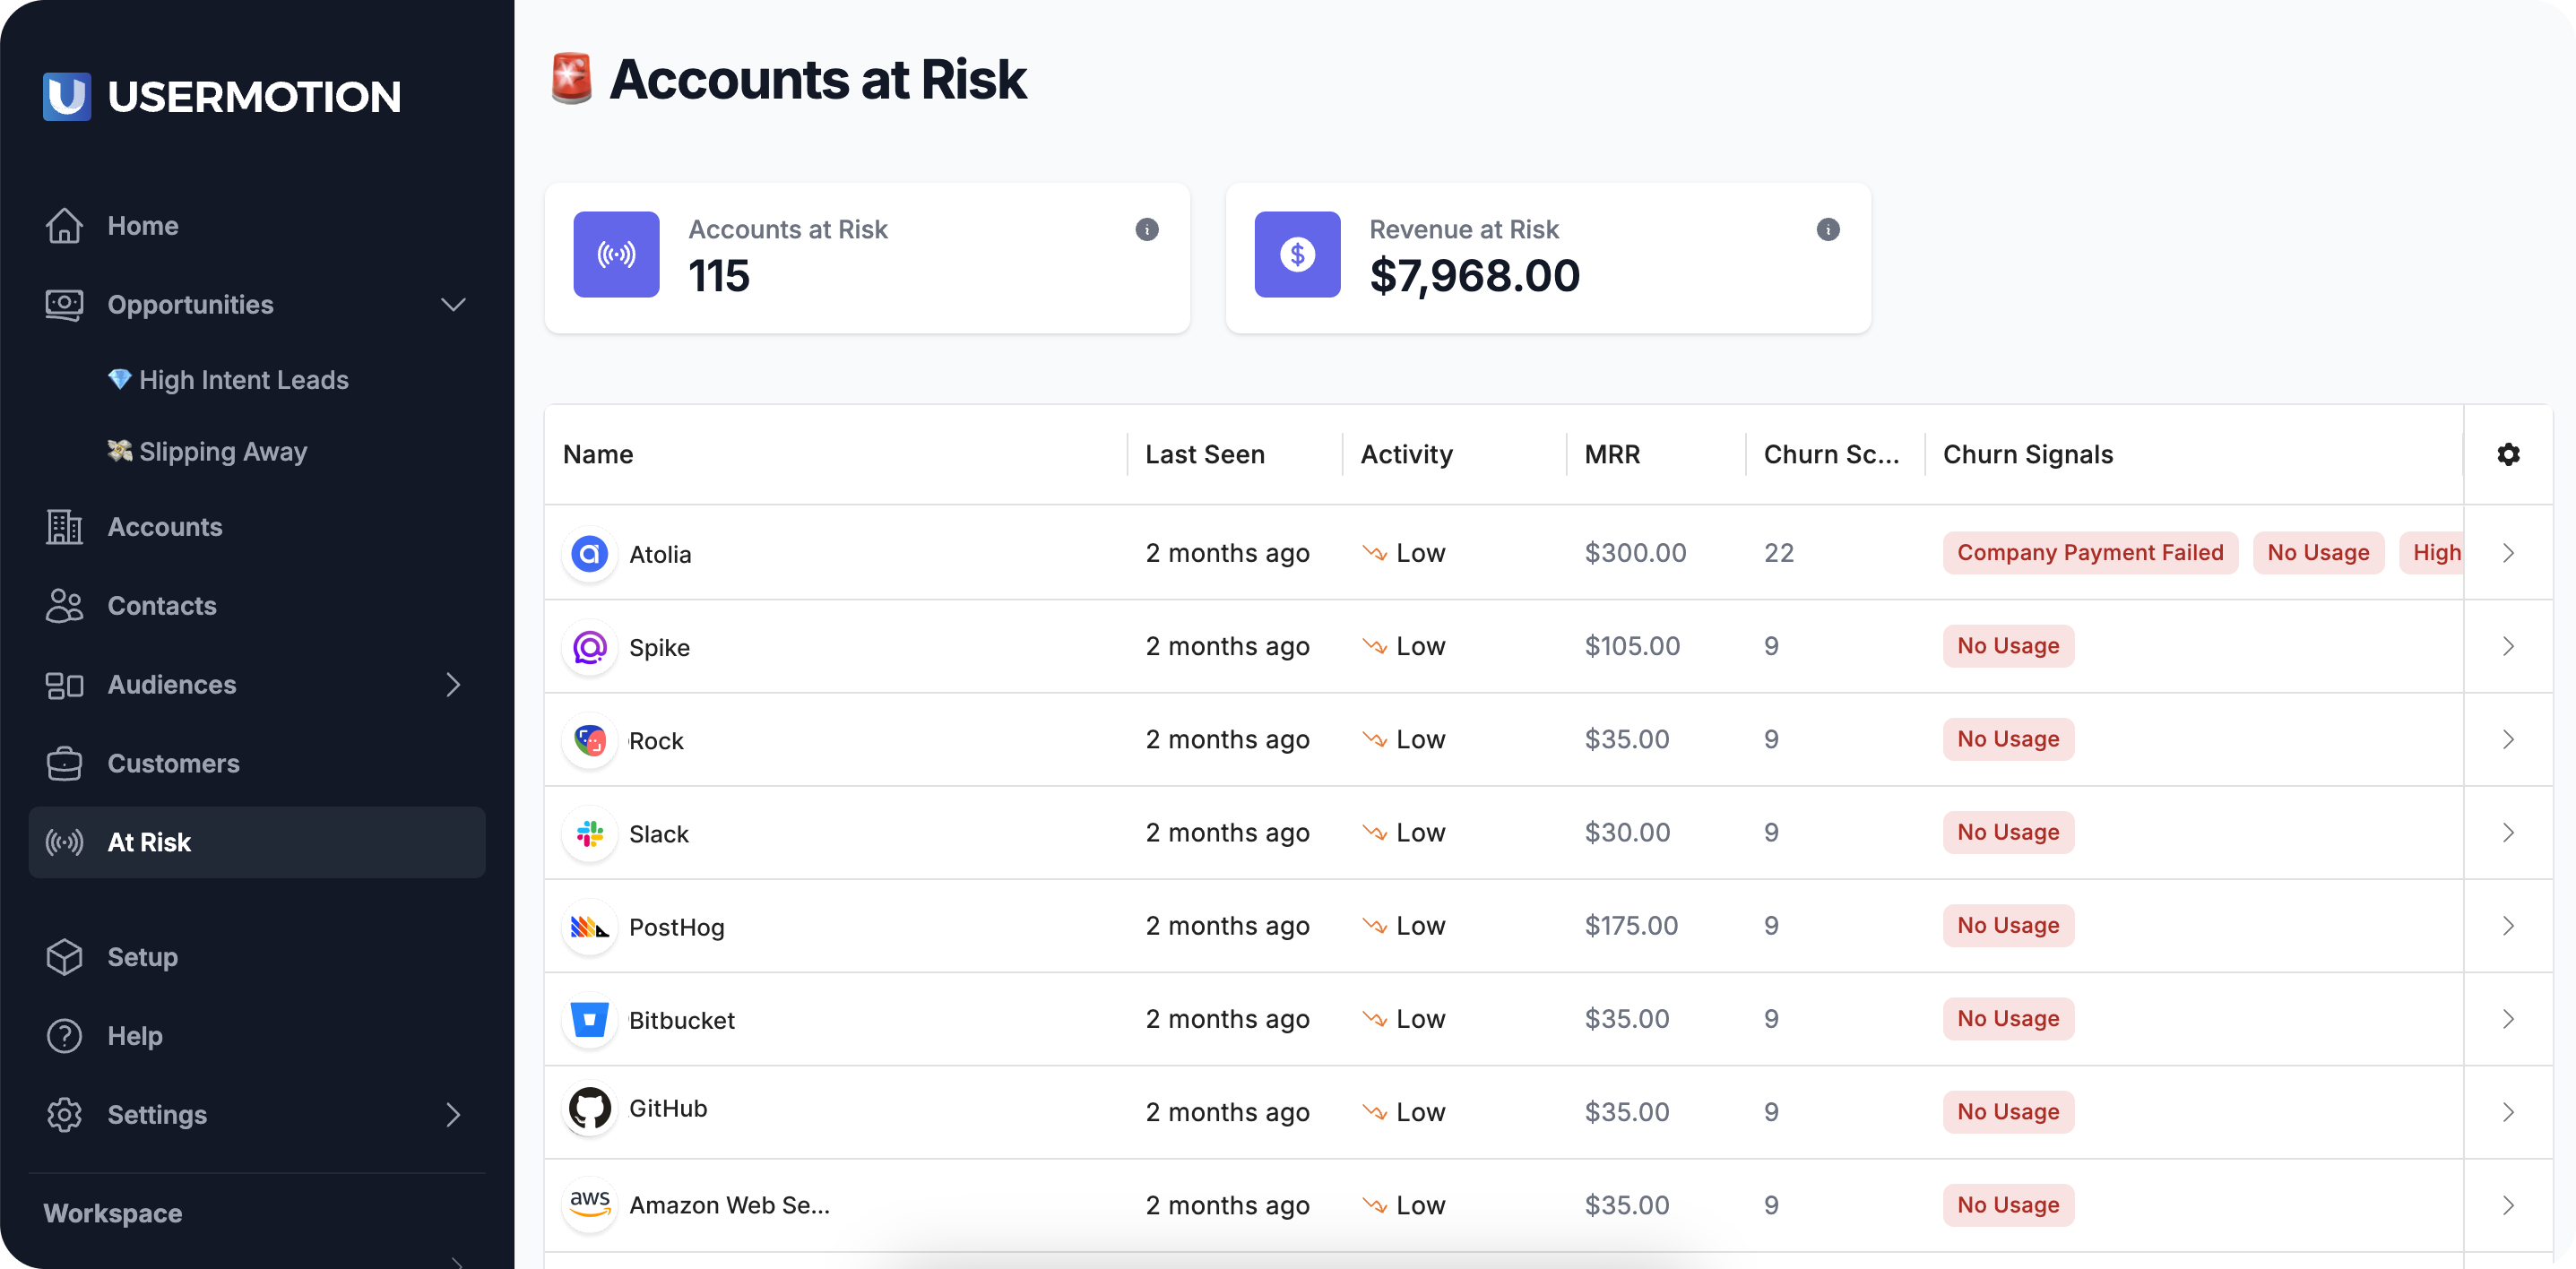Click the Contacts people icon
The height and width of the screenshot is (1269, 2576).
tap(64, 606)
